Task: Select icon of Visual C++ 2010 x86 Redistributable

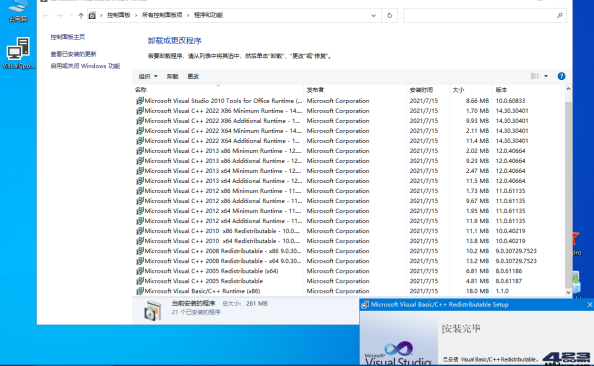Action: tap(140, 231)
